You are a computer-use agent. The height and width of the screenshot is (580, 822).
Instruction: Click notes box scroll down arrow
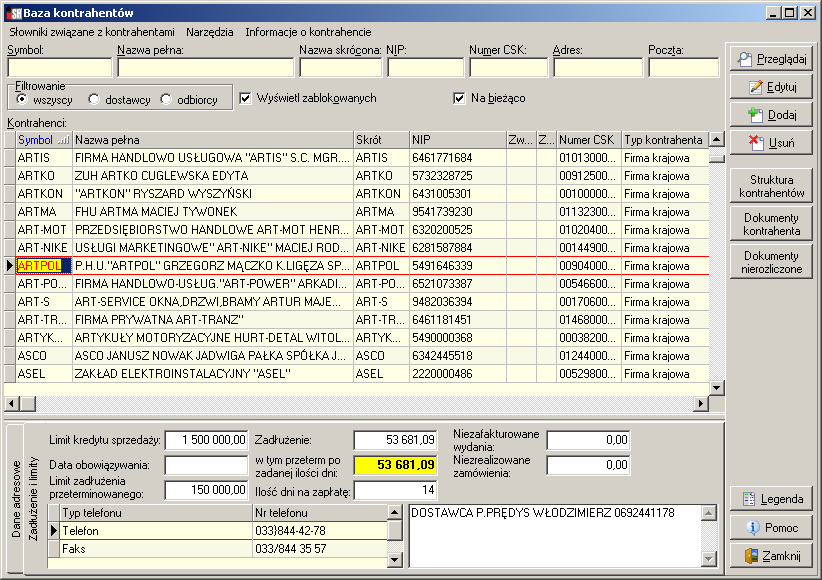(709, 559)
